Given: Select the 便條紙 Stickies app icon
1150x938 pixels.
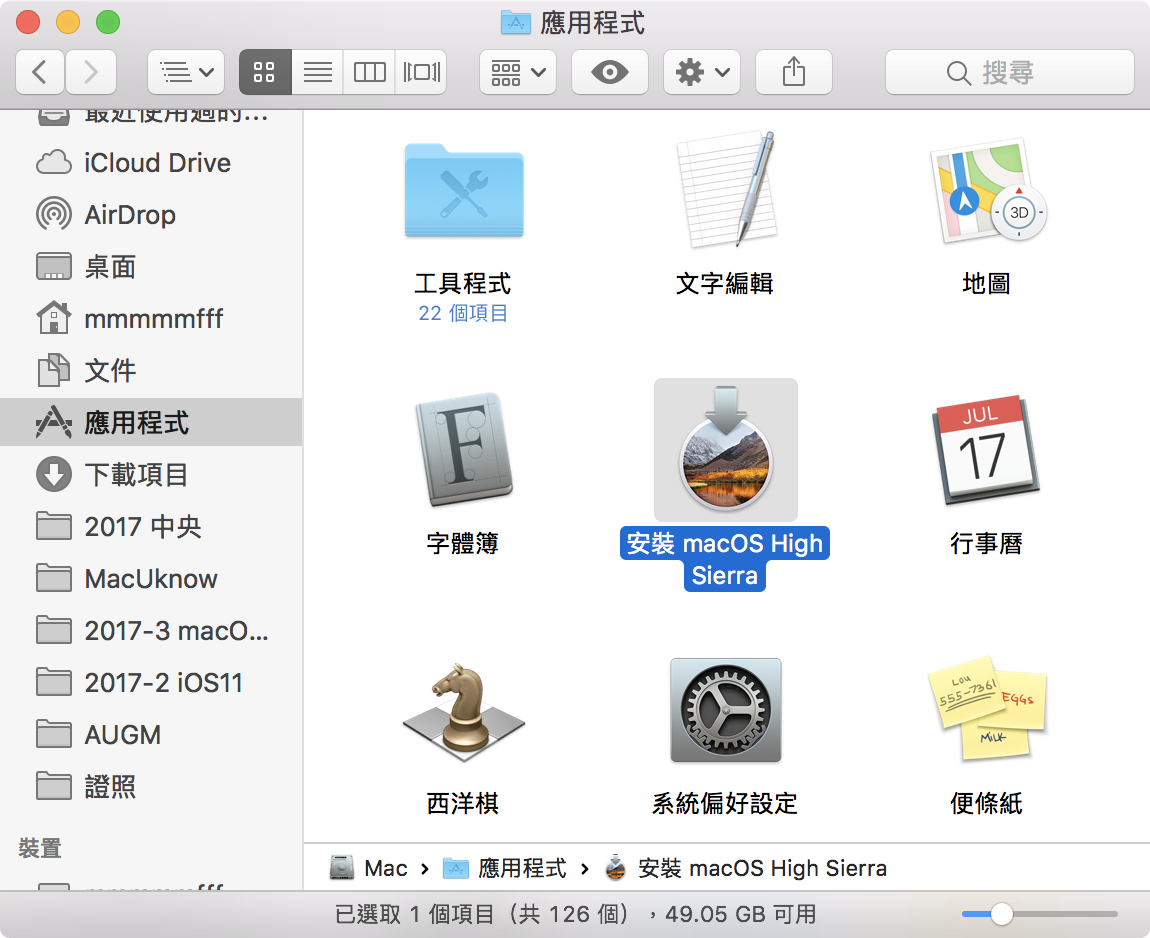Looking at the screenshot, I should click(x=987, y=710).
